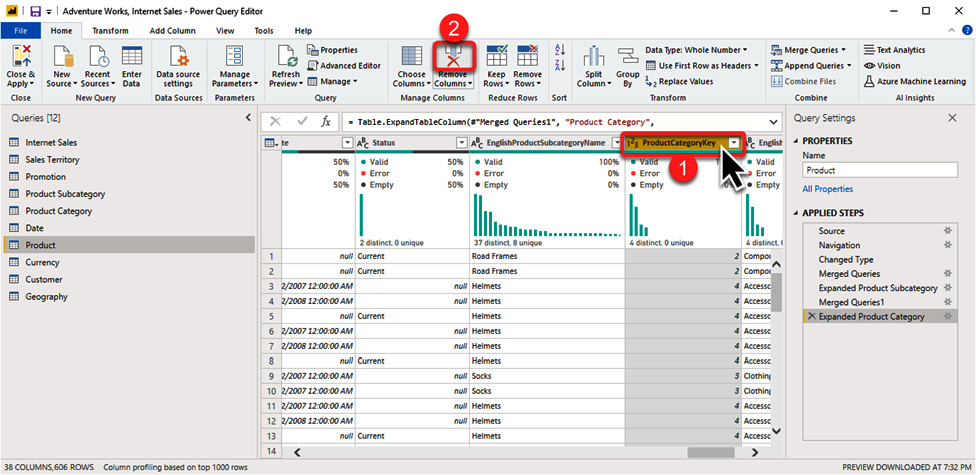976x475 pixels.
Task: Open the Help tab
Action: point(303,31)
